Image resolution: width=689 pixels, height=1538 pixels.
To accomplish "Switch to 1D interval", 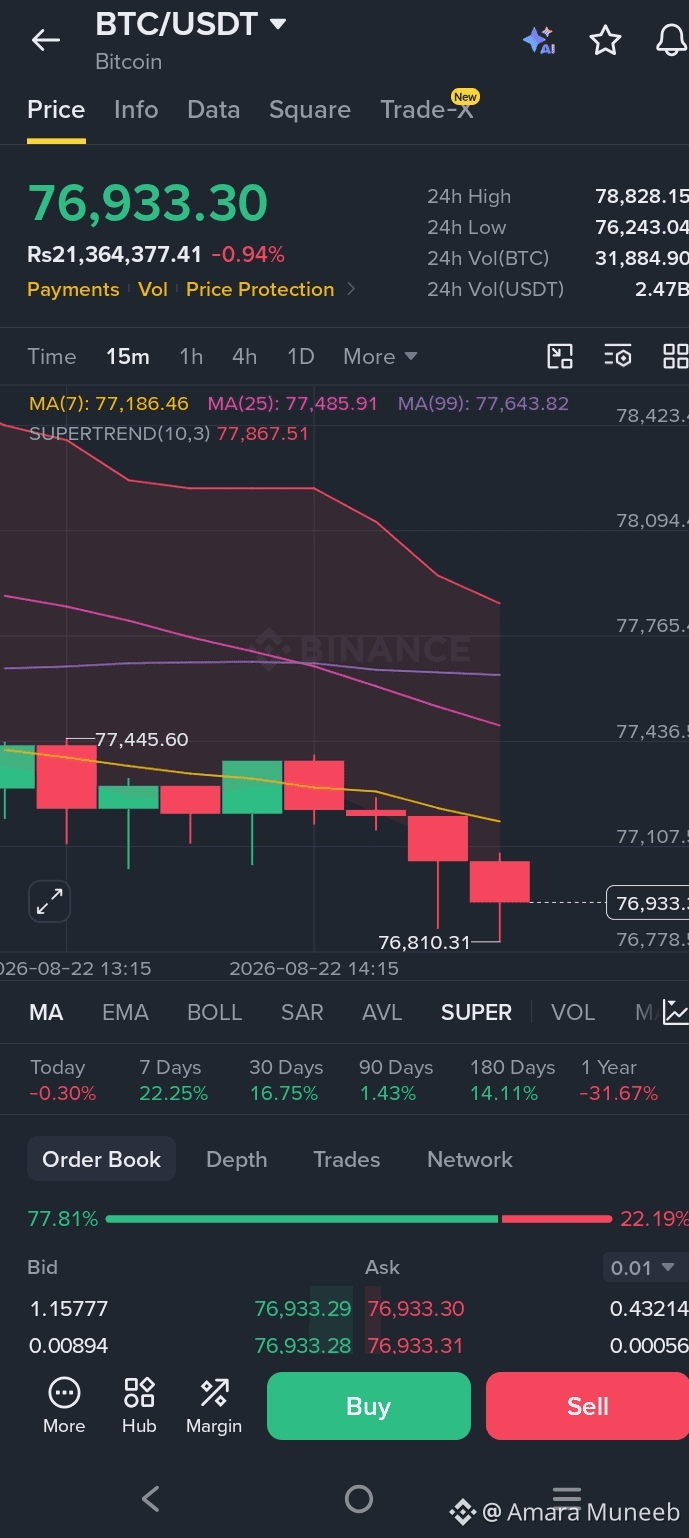I will (x=301, y=356).
